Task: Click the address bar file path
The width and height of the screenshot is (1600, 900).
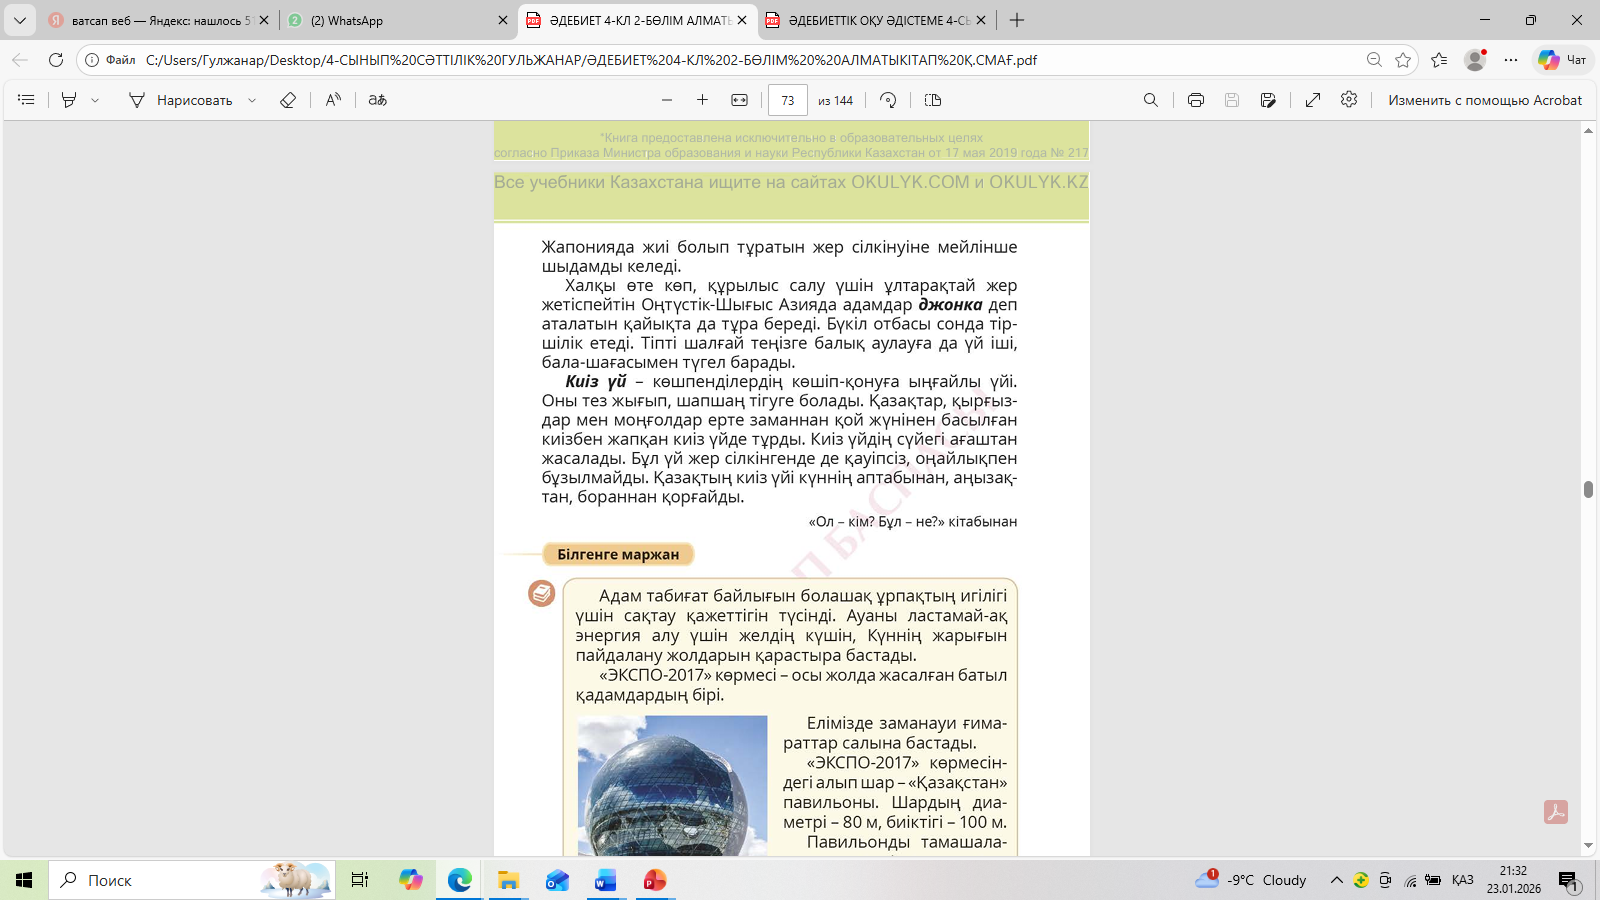Action: 591,60
